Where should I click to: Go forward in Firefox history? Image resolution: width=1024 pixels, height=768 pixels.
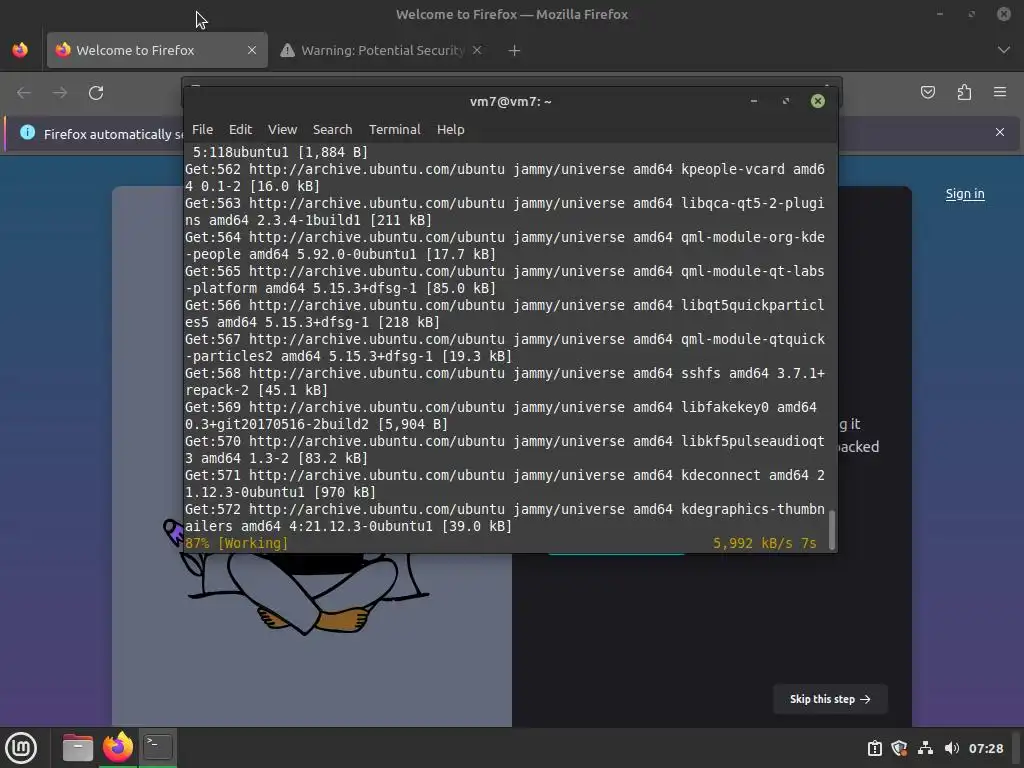point(60,93)
